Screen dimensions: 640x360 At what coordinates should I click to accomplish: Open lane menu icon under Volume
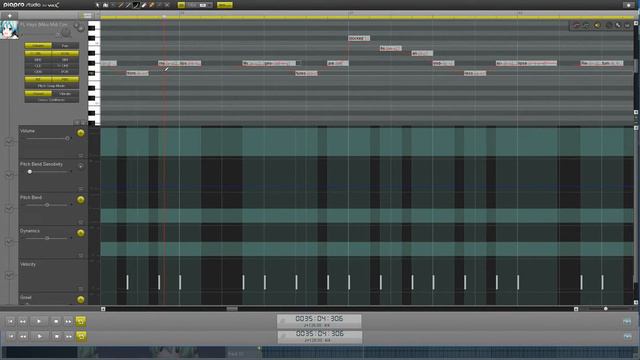(81, 156)
